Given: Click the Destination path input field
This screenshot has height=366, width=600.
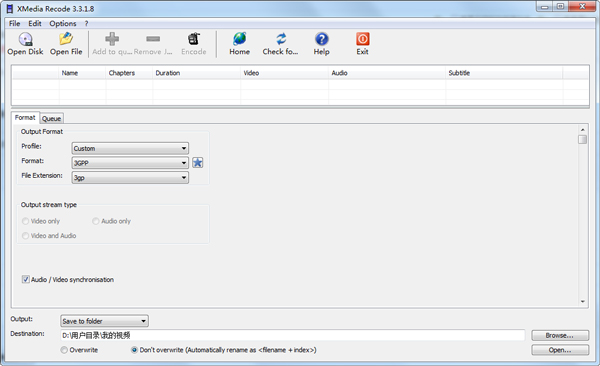Looking at the screenshot, I should (x=292, y=335).
